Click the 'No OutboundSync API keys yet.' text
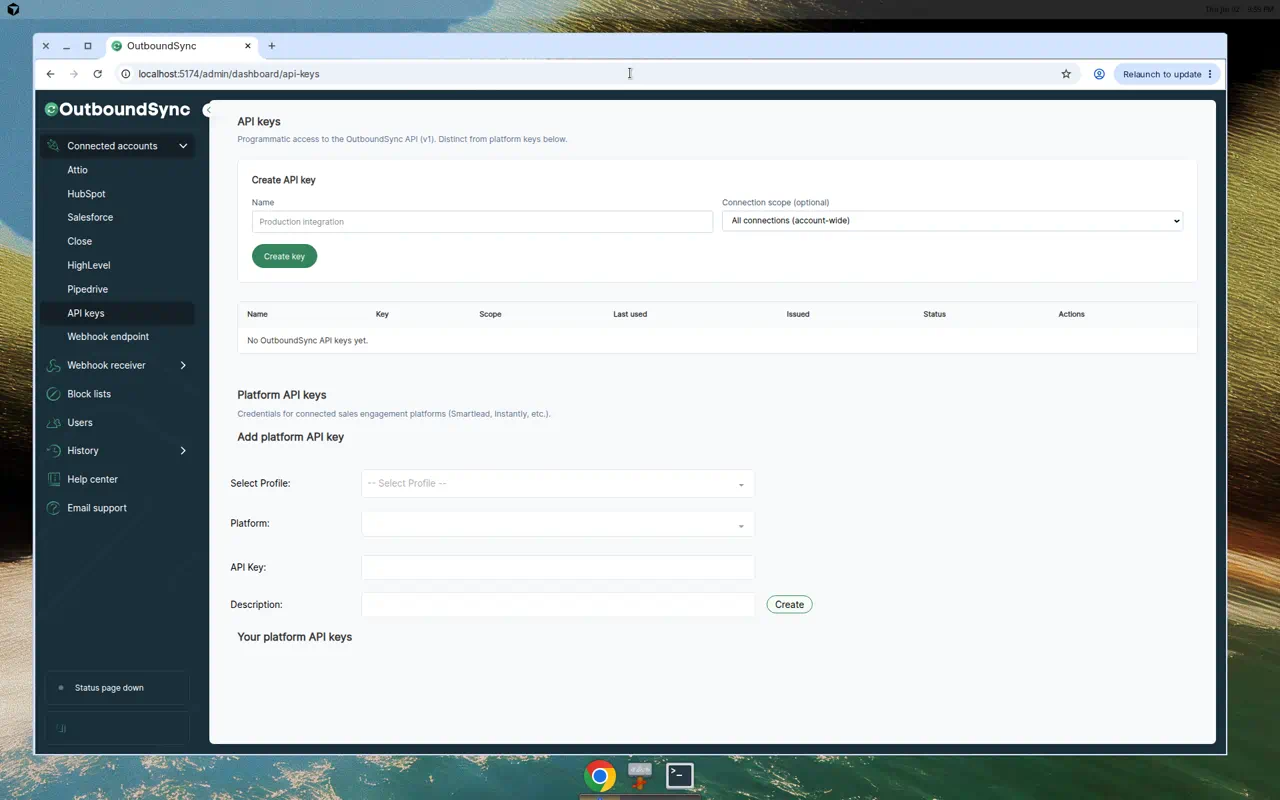Image resolution: width=1280 pixels, height=800 pixels. click(x=308, y=341)
